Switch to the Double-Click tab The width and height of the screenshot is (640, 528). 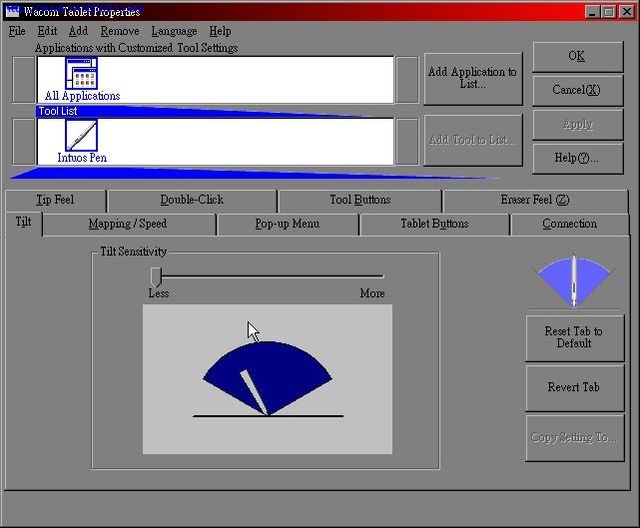coord(192,200)
